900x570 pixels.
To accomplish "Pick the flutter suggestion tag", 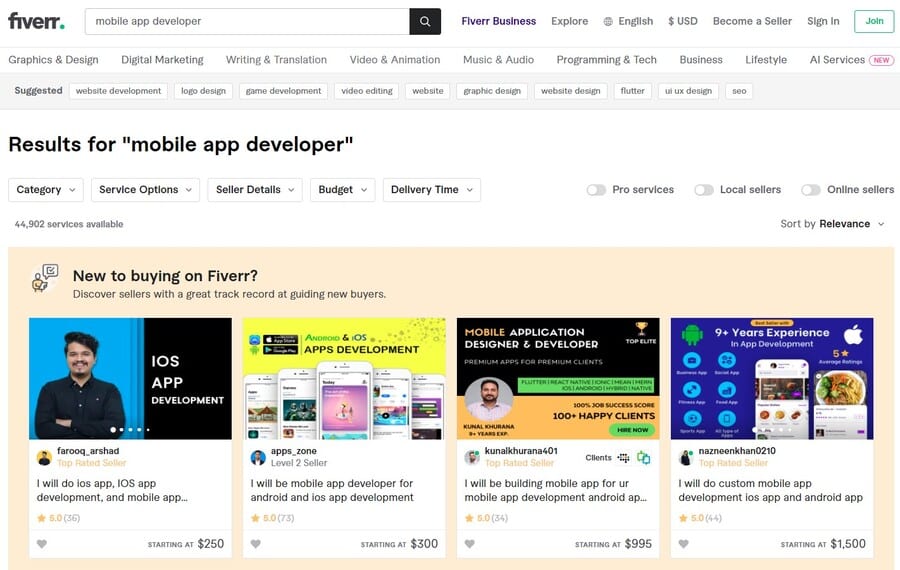I will point(633,91).
